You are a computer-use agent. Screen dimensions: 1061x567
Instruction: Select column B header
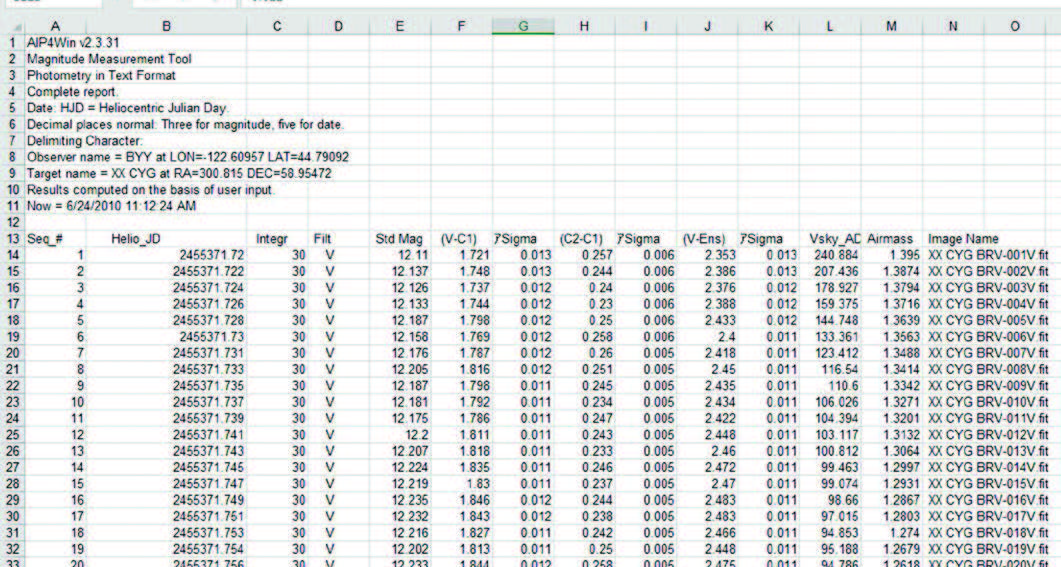[166, 26]
